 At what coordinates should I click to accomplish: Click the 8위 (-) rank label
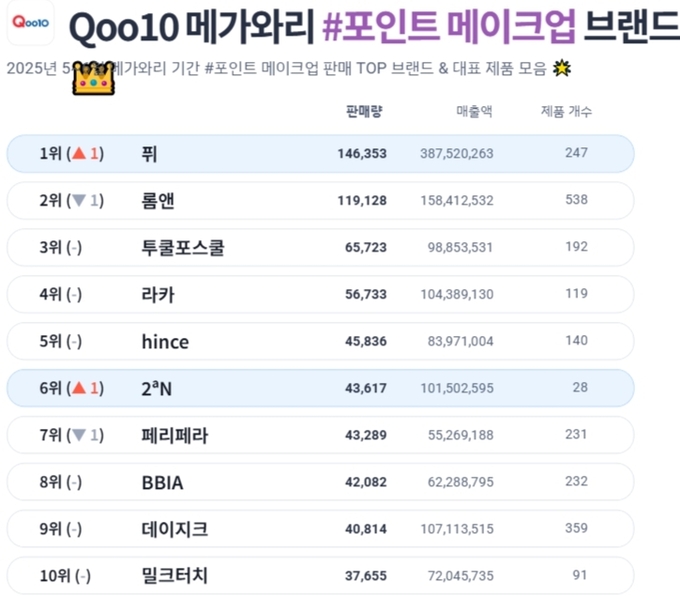coord(61,482)
